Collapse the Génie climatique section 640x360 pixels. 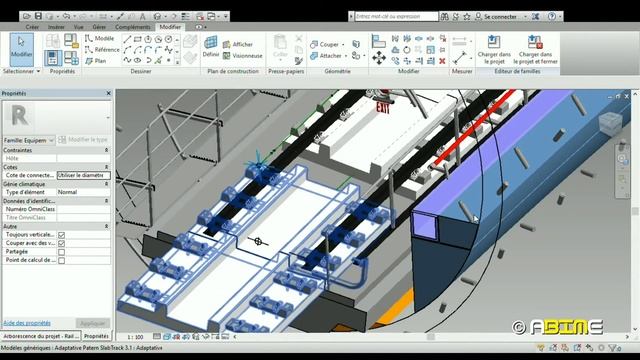point(106,184)
